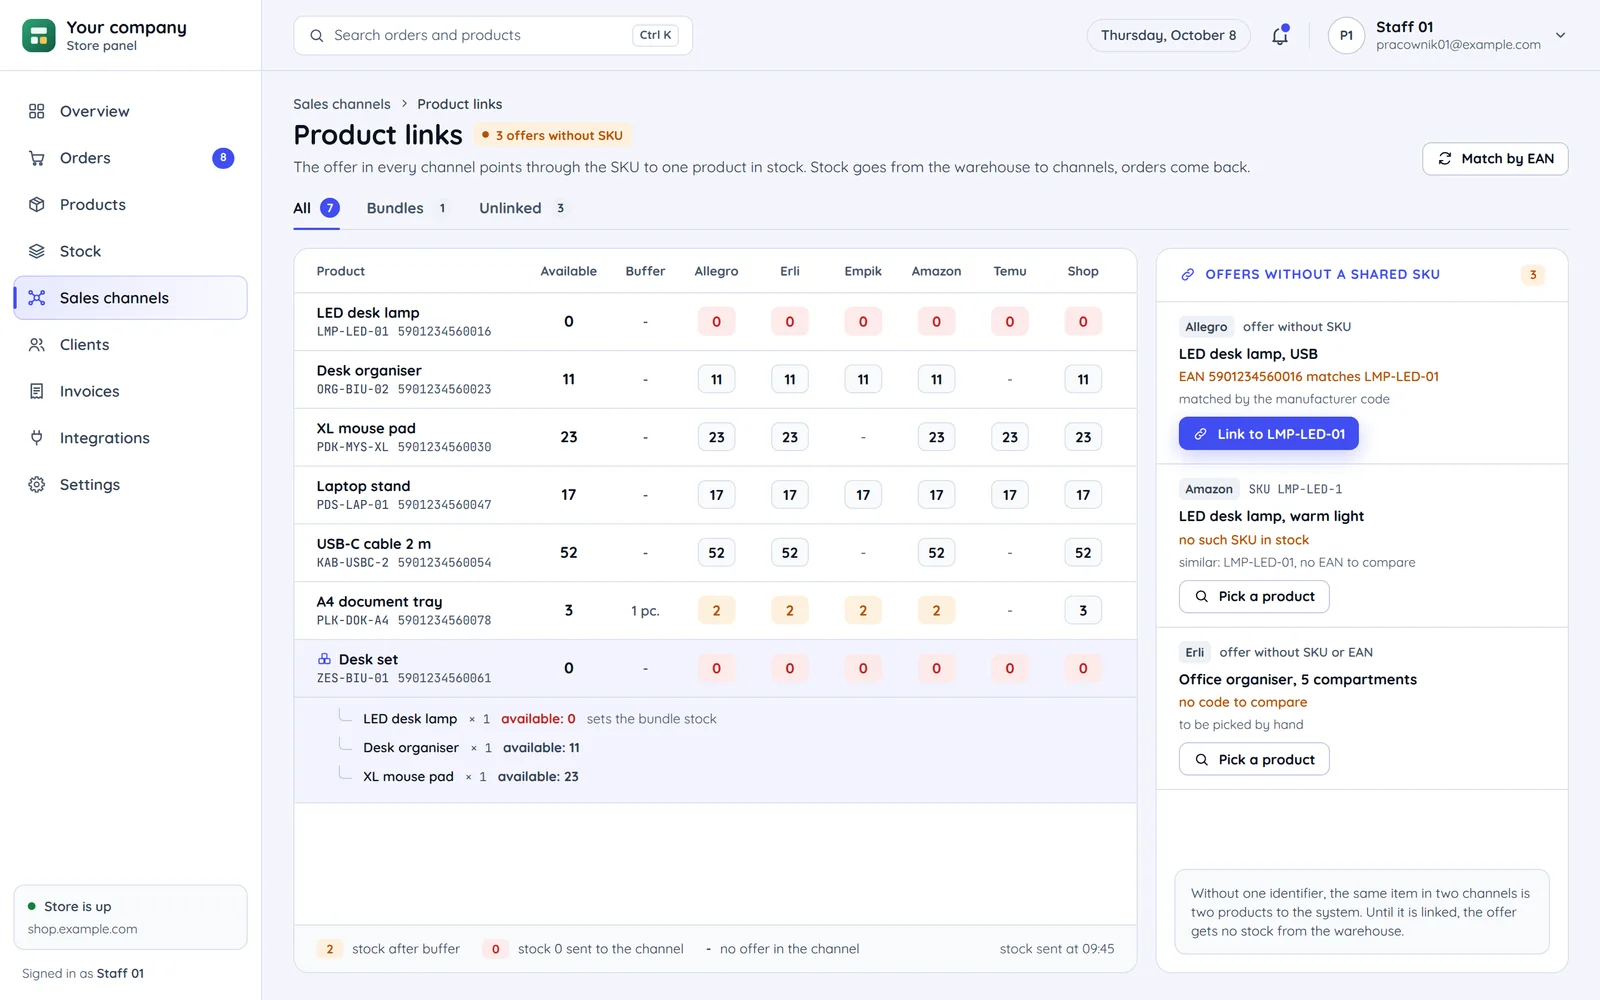The height and width of the screenshot is (1000, 1600).
Task: Click the Laptop stand product name
Action: 363,486
